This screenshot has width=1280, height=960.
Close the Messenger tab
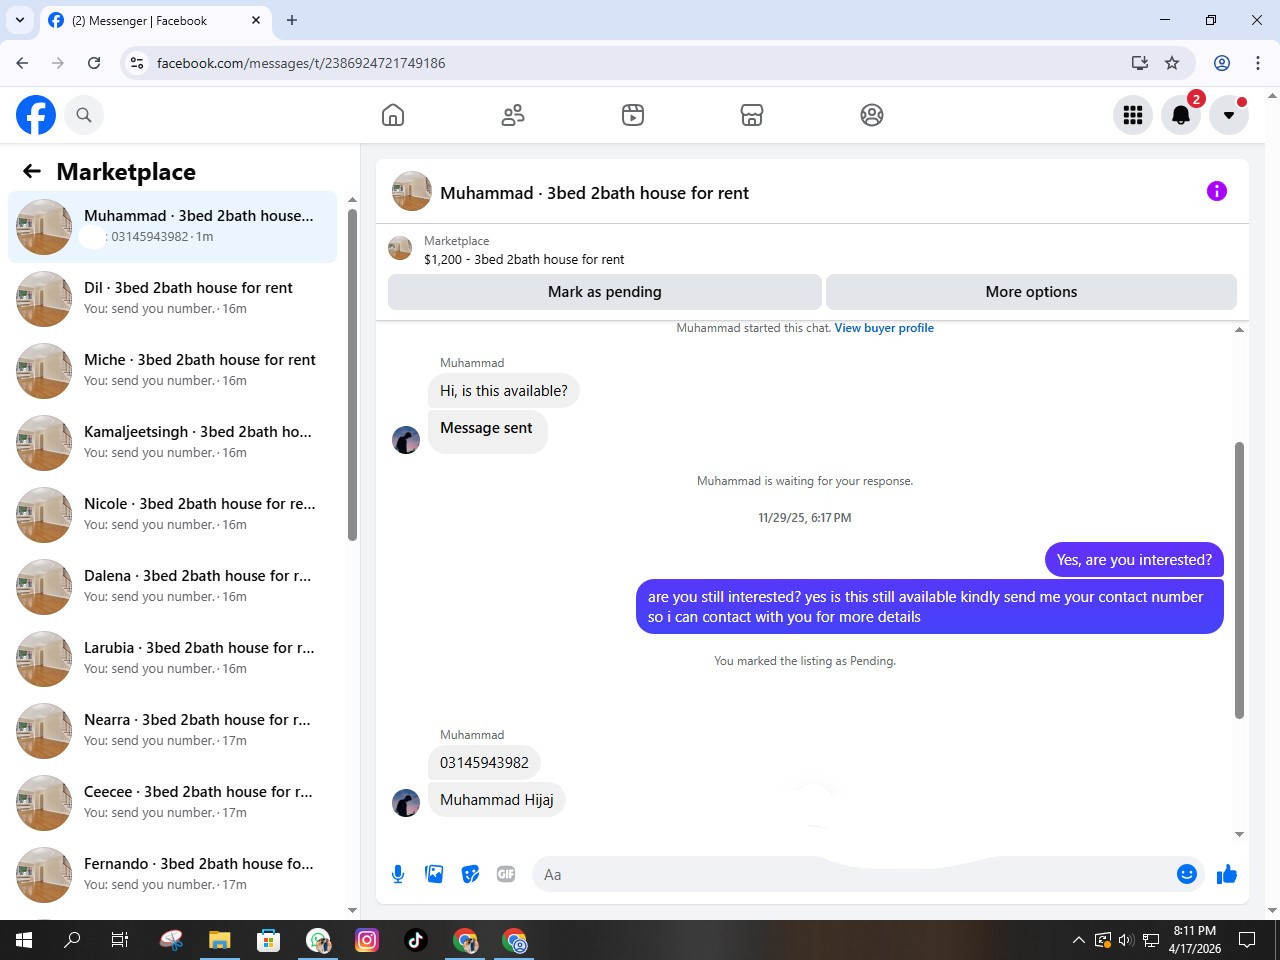[x=256, y=20]
